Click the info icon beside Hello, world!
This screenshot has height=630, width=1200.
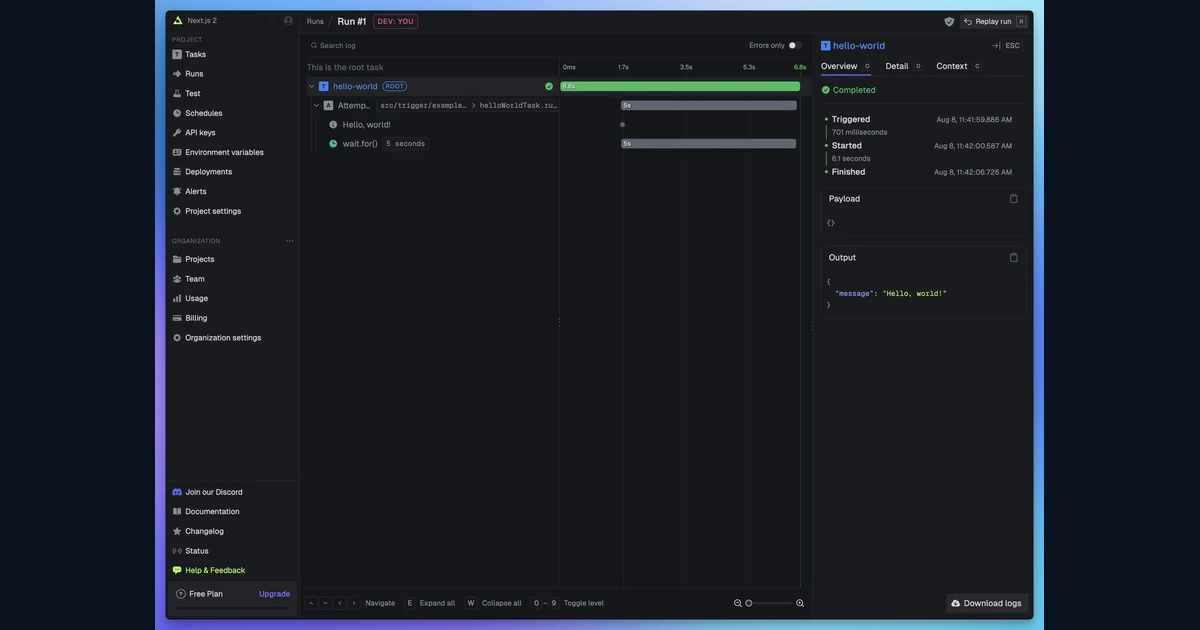[x=333, y=125]
